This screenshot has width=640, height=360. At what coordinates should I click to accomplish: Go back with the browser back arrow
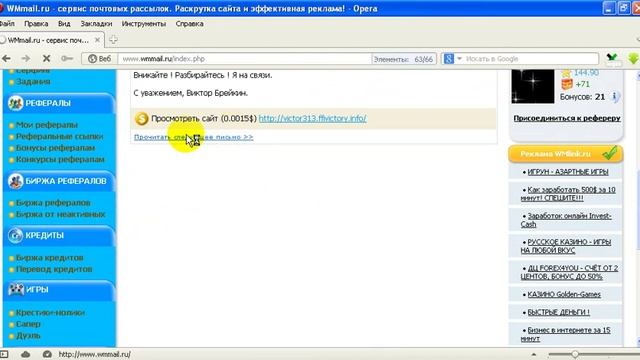click(6, 59)
